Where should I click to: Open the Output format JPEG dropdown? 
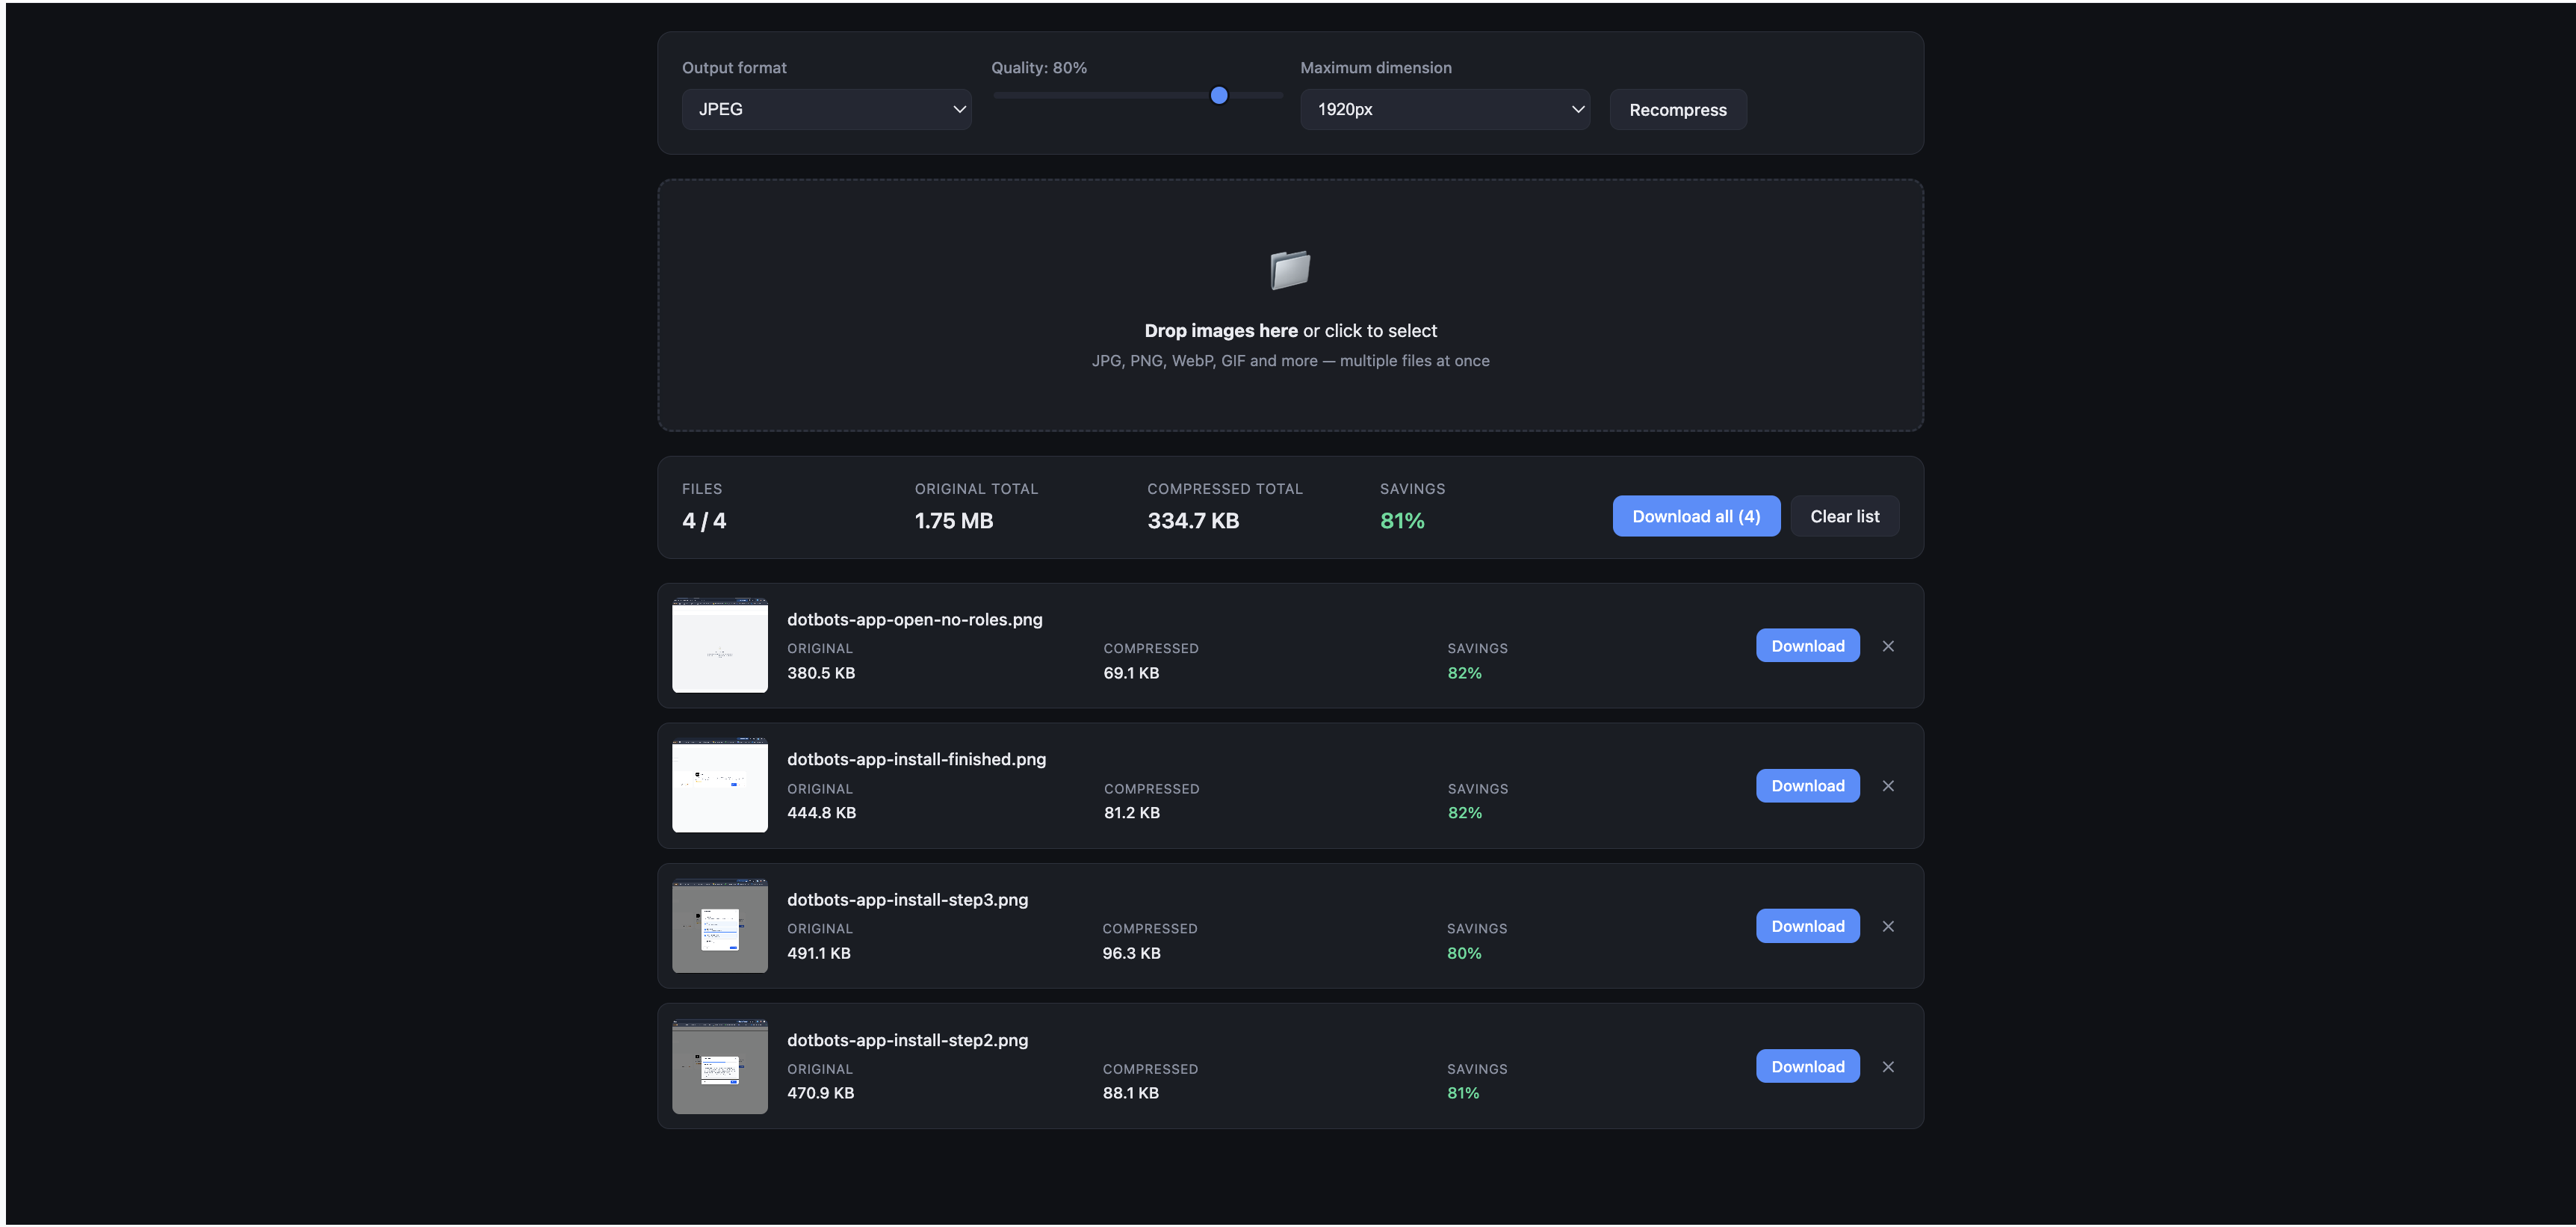(826, 109)
